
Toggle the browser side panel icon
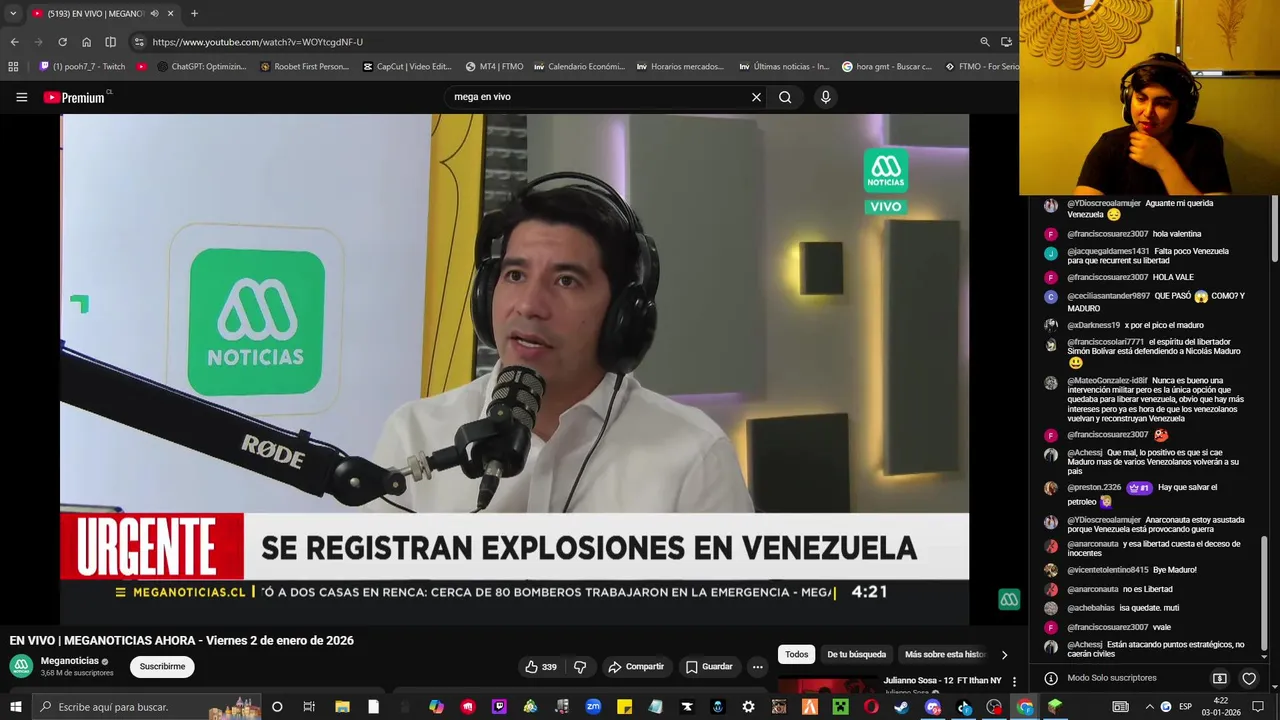coord(110,42)
